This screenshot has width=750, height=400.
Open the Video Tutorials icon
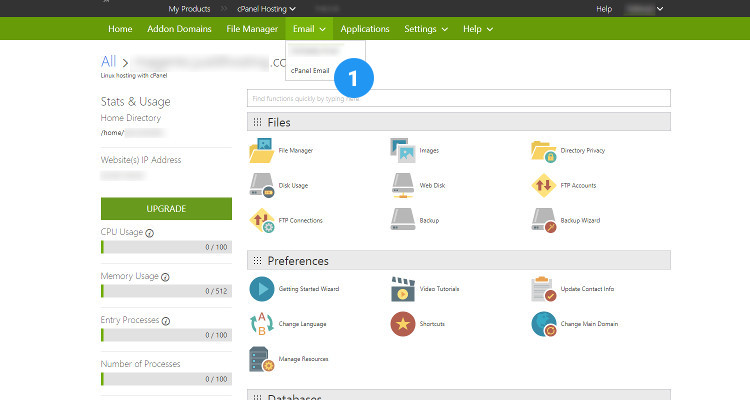click(x=403, y=289)
